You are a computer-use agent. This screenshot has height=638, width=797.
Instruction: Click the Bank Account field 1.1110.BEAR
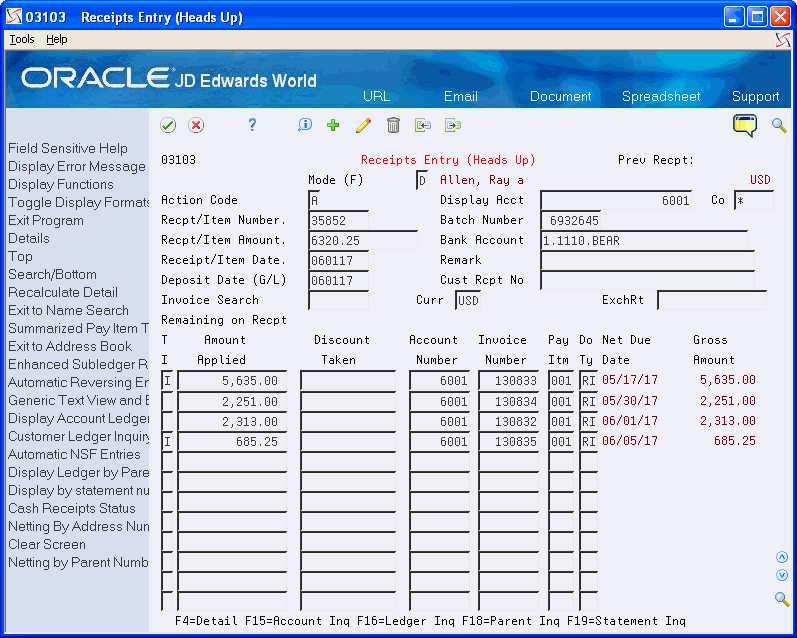[x=644, y=240]
